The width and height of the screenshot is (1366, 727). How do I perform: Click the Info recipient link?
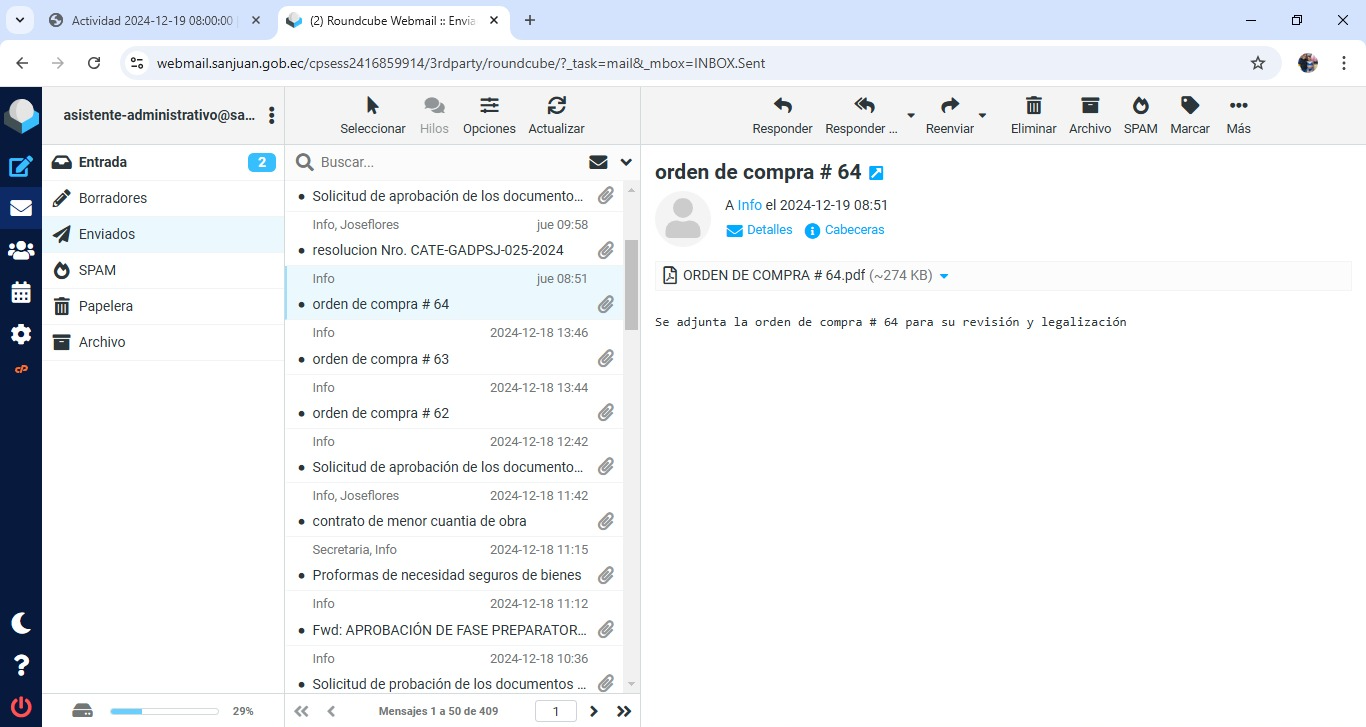pos(749,205)
